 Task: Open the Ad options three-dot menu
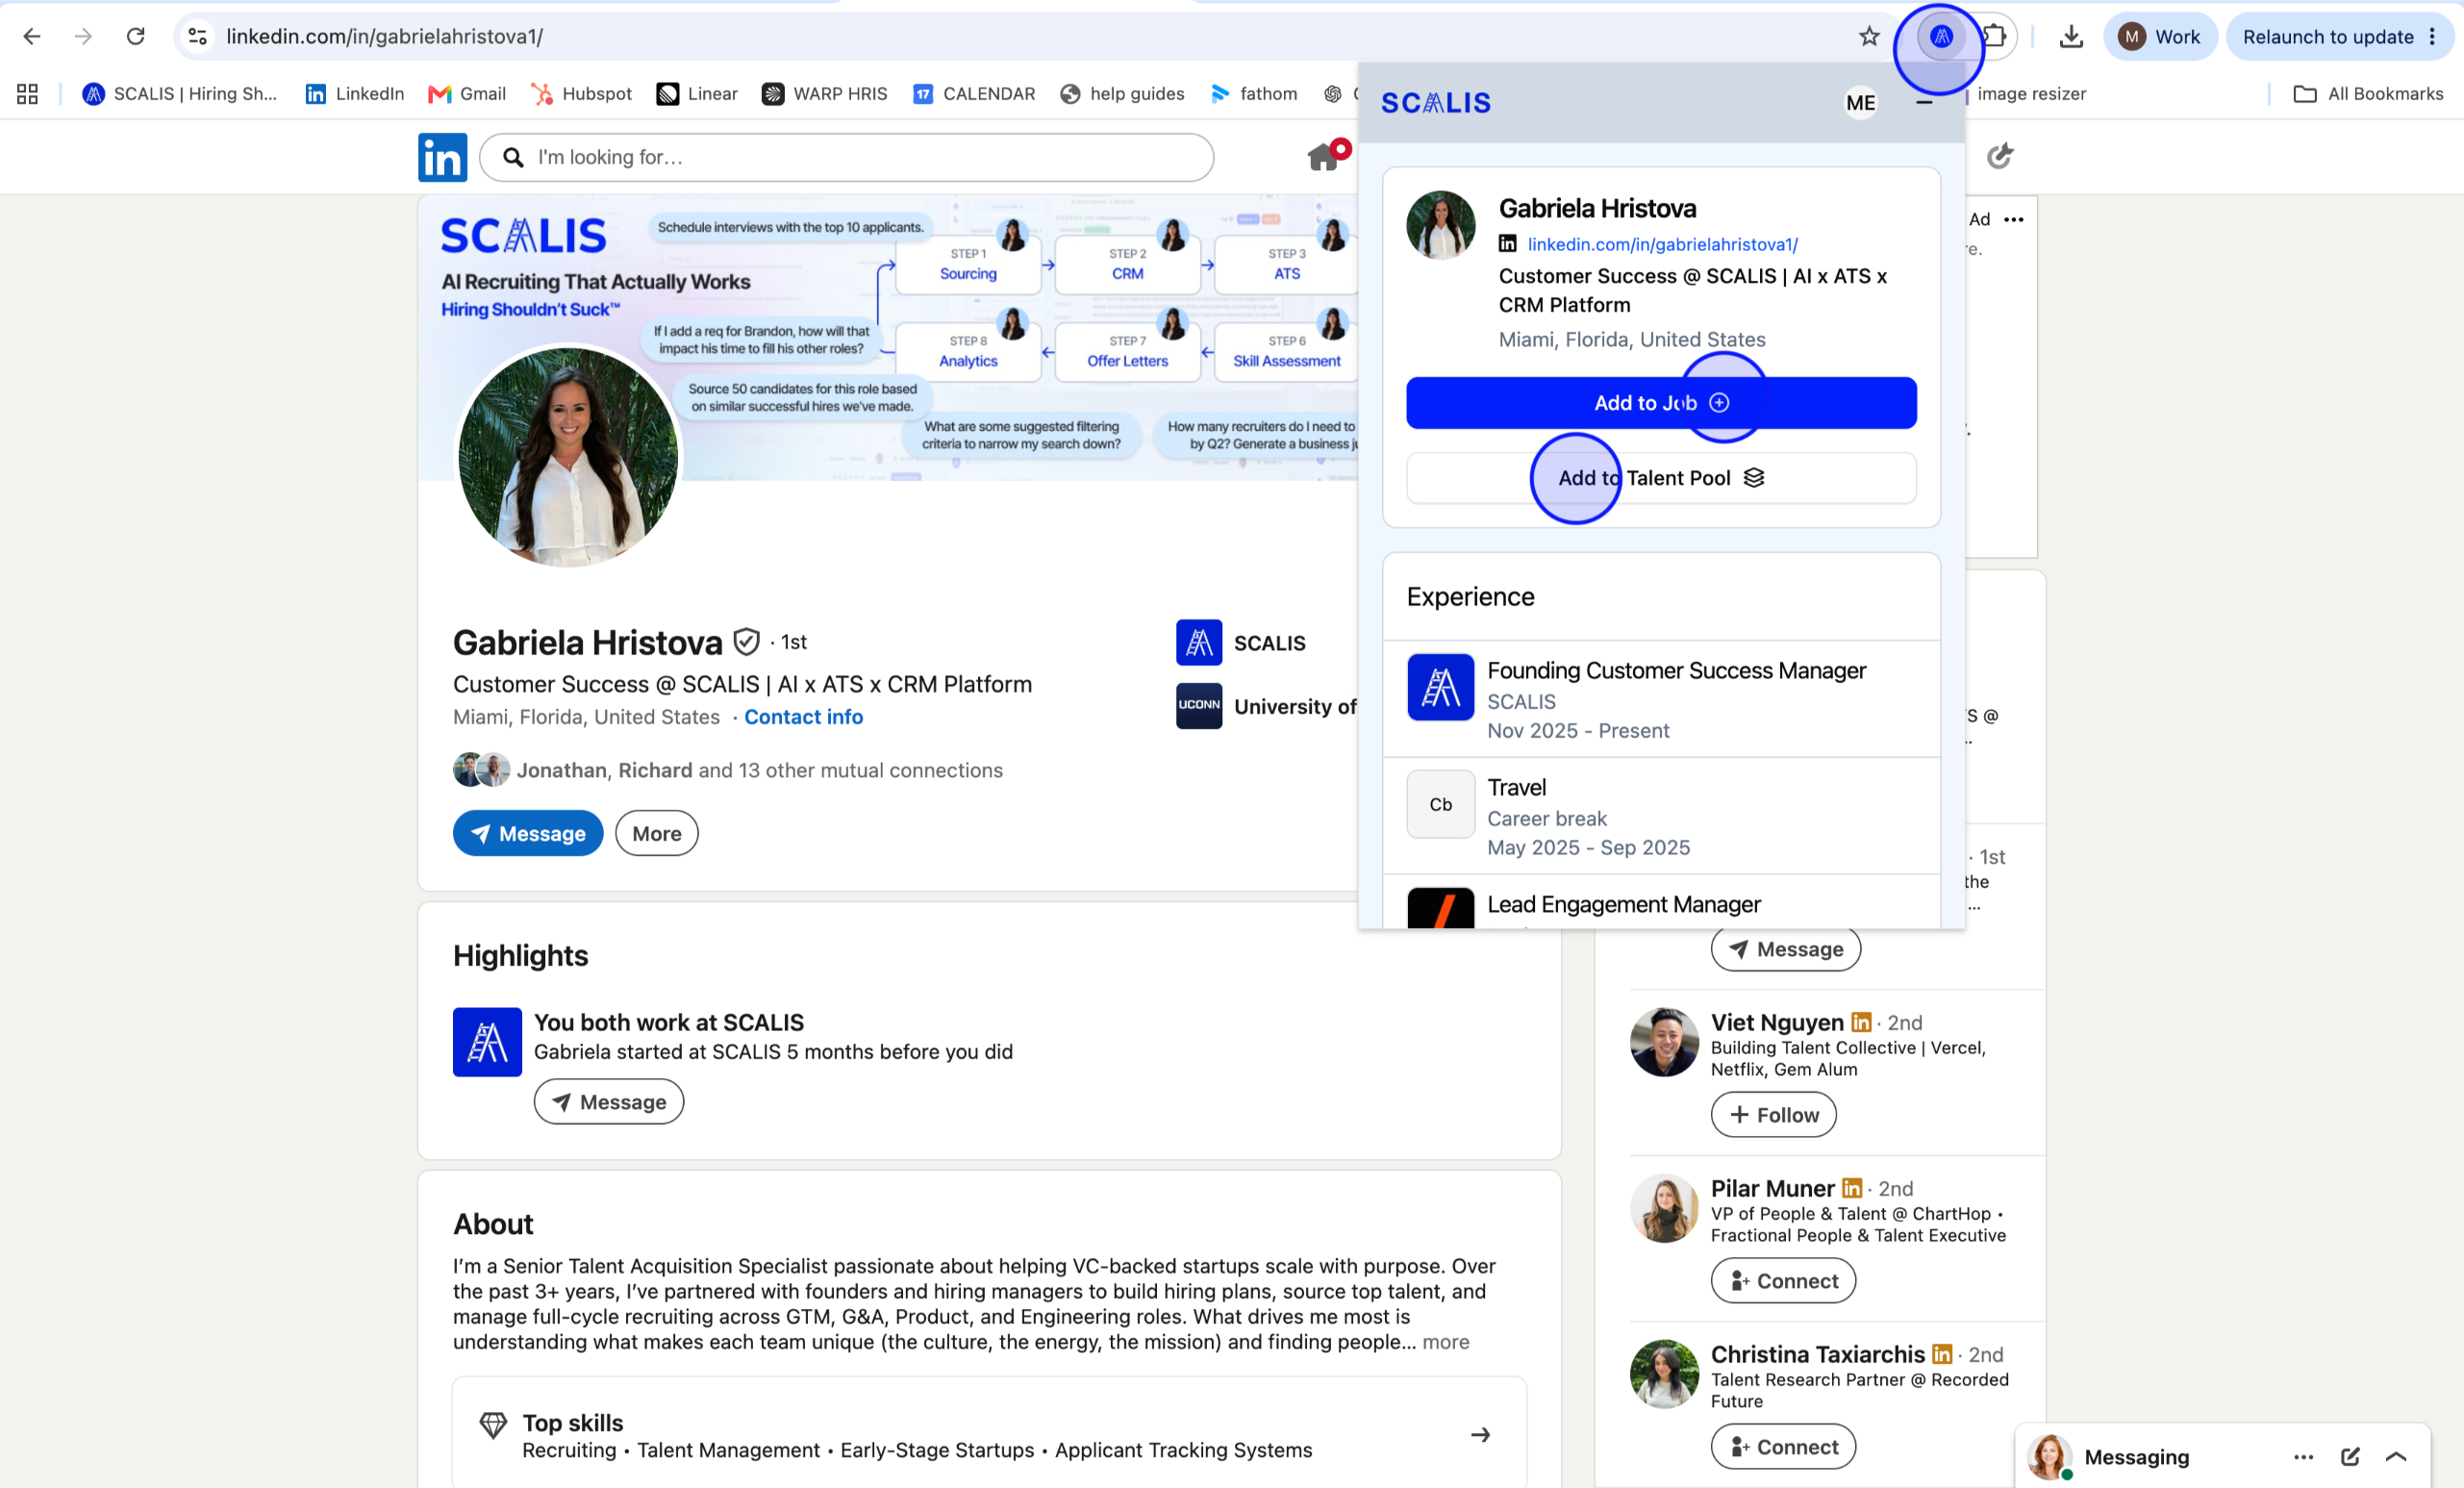click(x=2014, y=219)
